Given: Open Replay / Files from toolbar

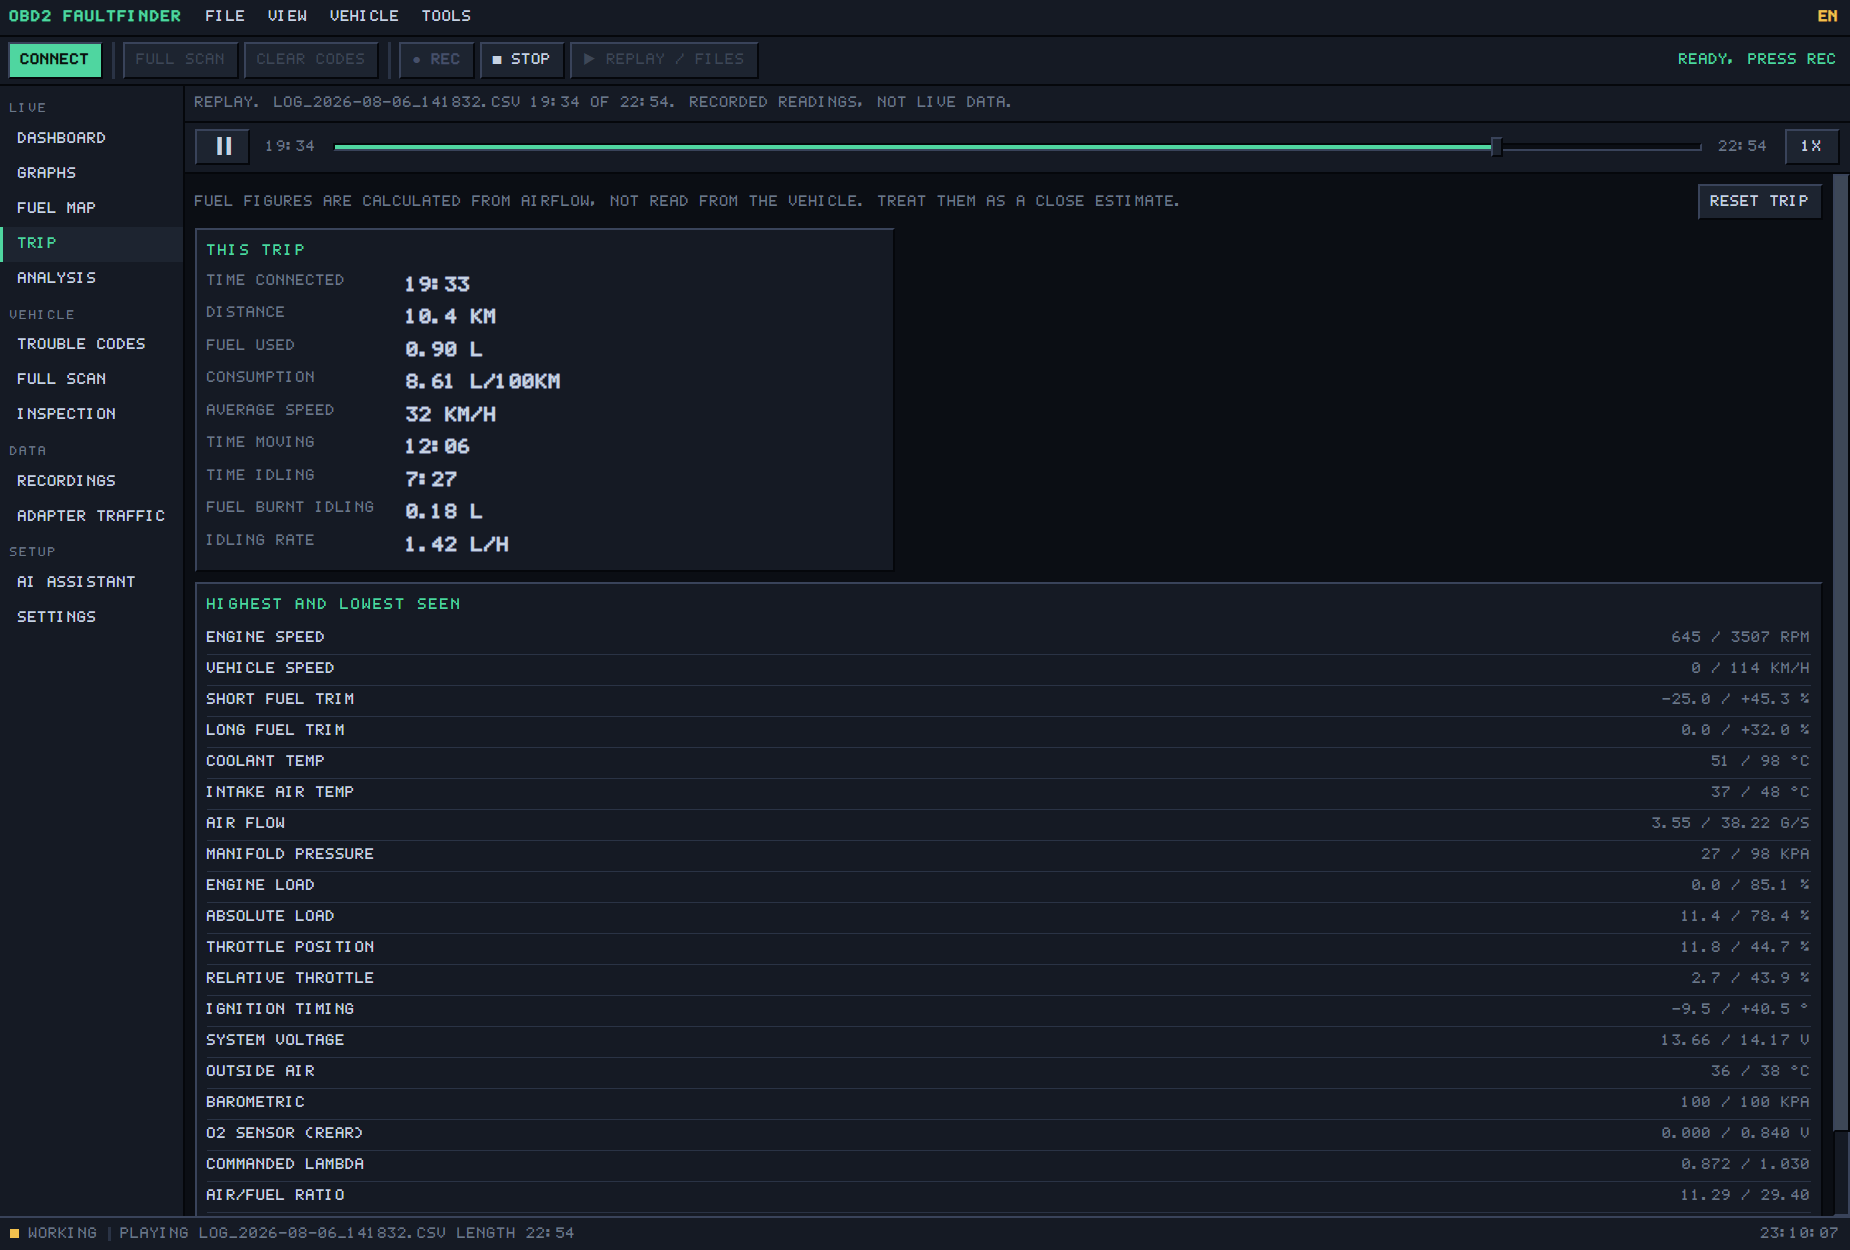Looking at the screenshot, I should (x=664, y=60).
